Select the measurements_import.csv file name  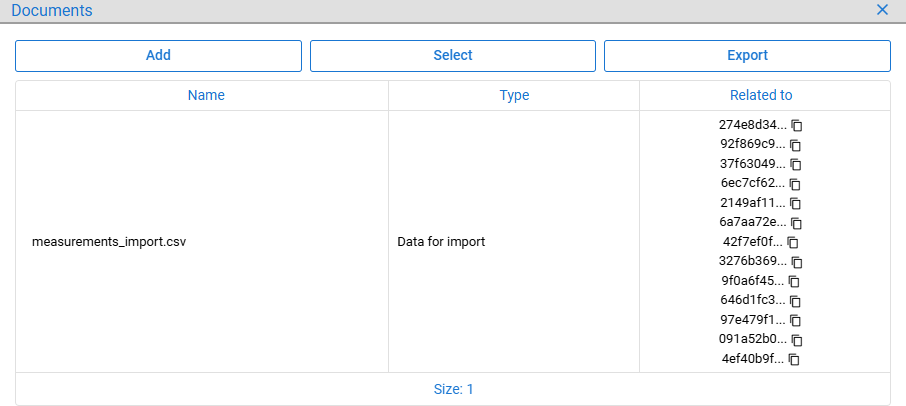[x=109, y=242]
